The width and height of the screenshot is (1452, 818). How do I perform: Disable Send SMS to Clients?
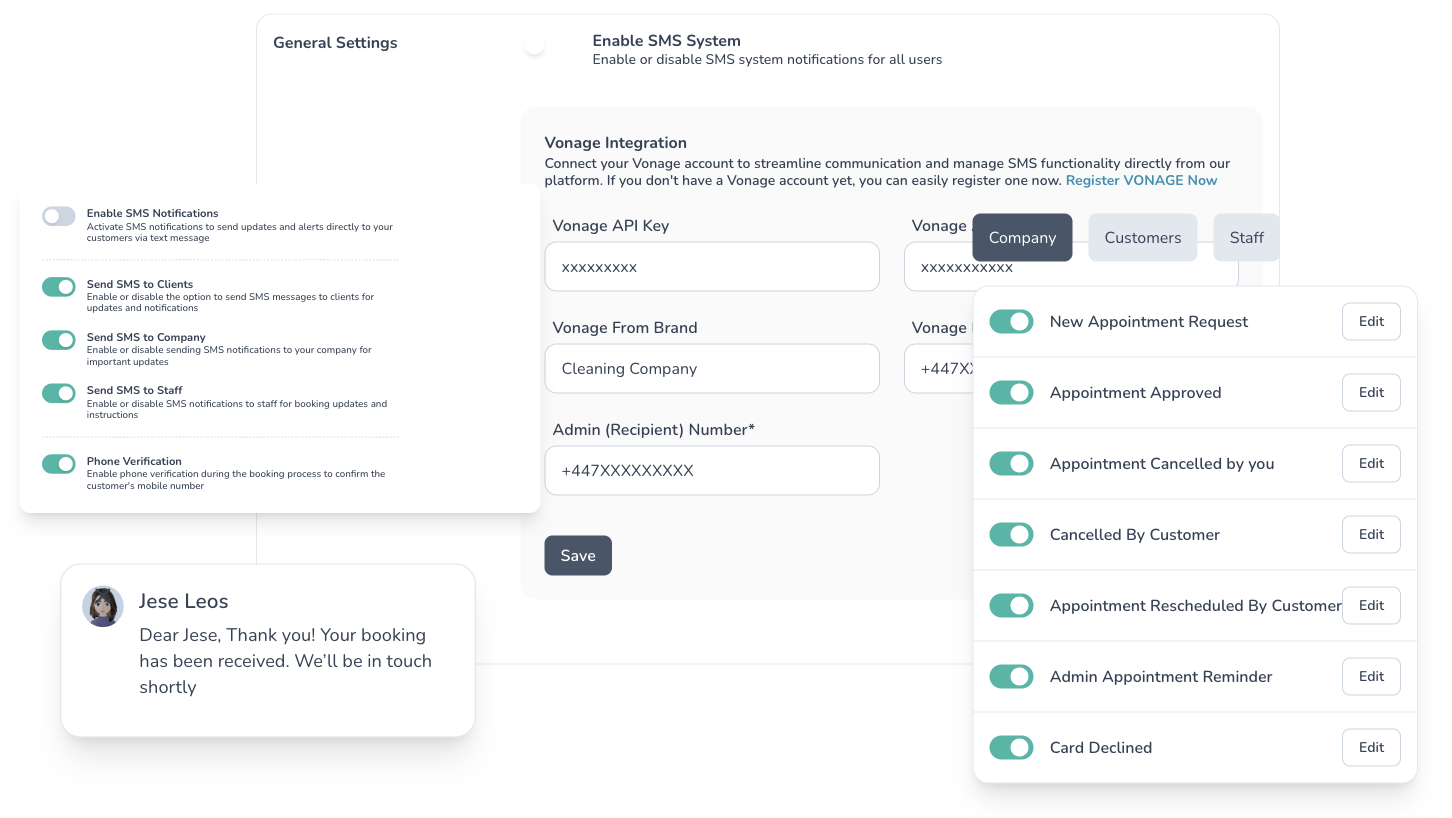click(59, 287)
